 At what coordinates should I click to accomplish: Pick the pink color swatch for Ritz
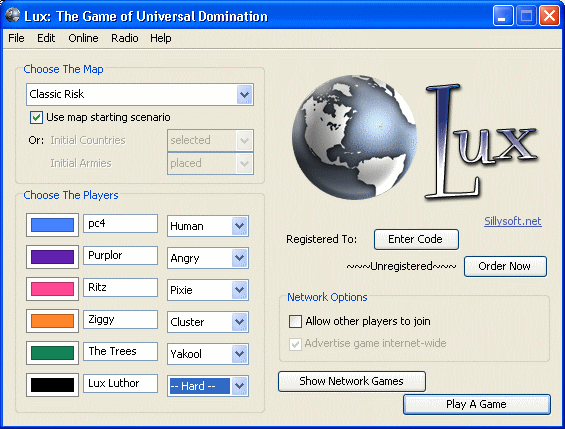coord(52,289)
